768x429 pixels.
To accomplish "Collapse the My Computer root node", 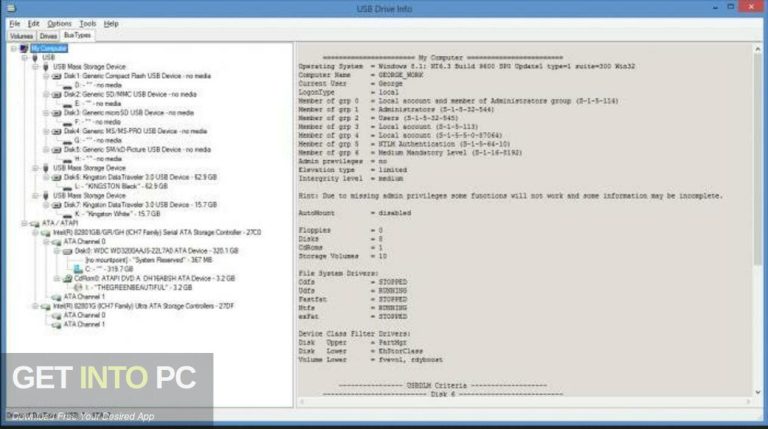I will click(x=13, y=48).
